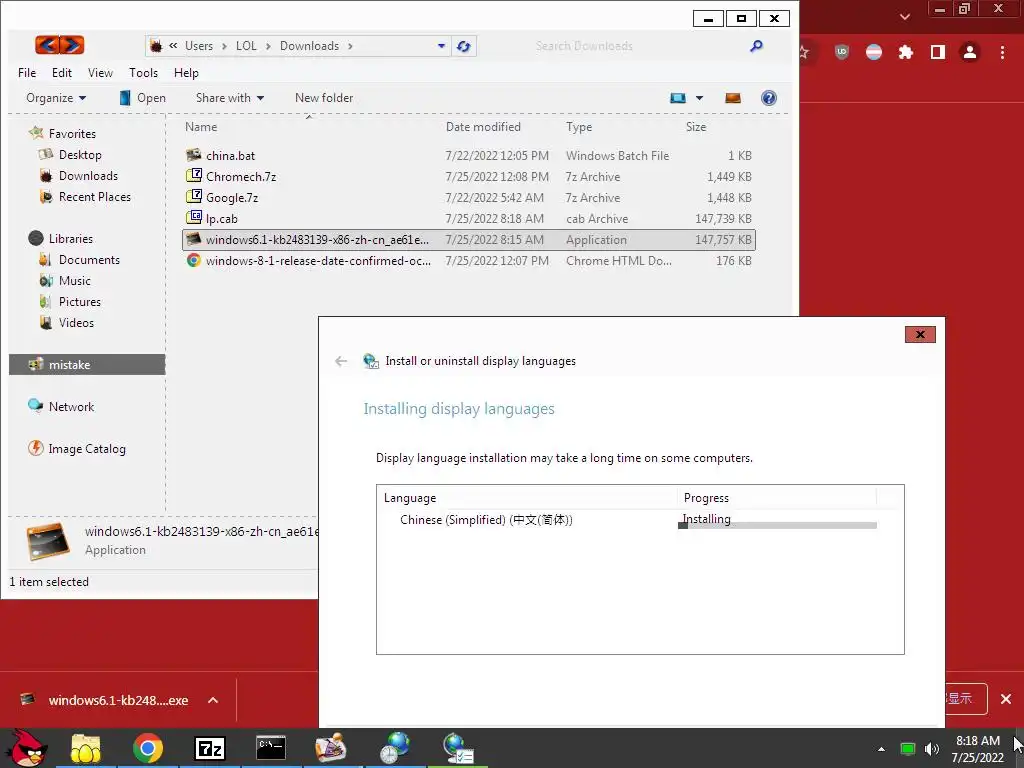Click Chrome side panel icon
1024x768 pixels.
(938, 52)
